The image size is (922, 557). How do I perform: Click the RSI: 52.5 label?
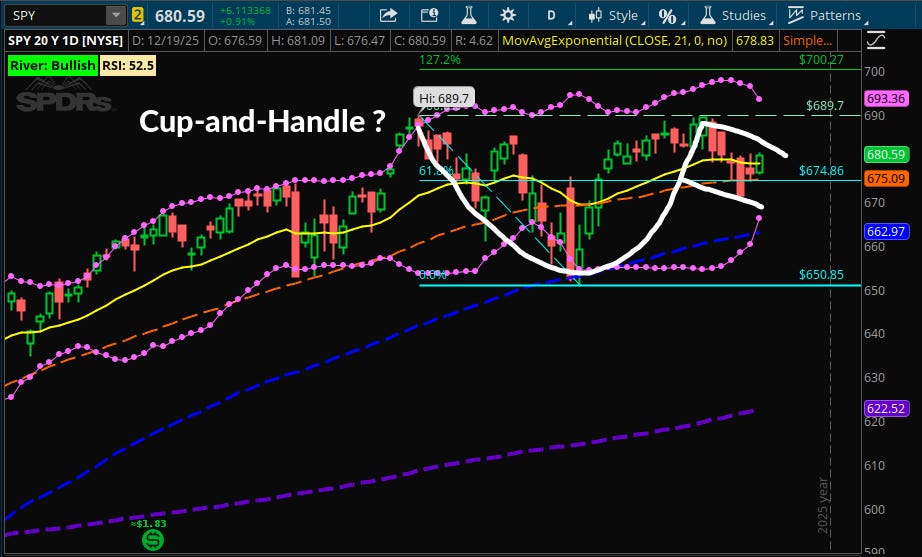pyautogui.click(x=128, y=65)
